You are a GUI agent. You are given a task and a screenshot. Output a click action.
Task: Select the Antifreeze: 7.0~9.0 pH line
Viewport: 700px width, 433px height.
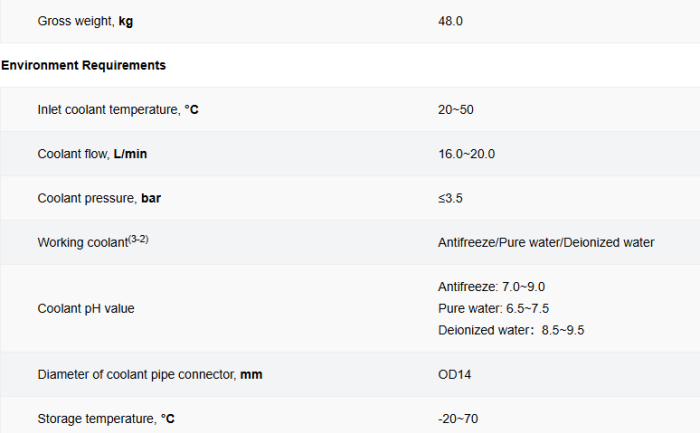491,287
